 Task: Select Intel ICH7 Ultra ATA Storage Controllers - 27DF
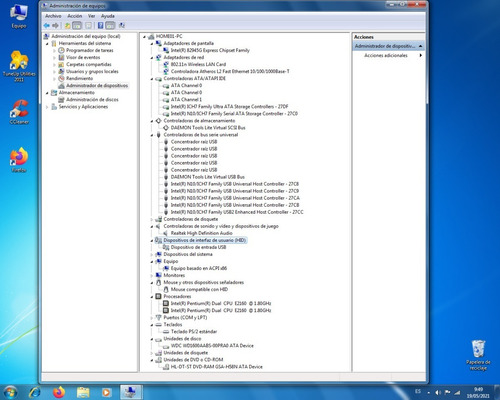click(x=229, y=107)
